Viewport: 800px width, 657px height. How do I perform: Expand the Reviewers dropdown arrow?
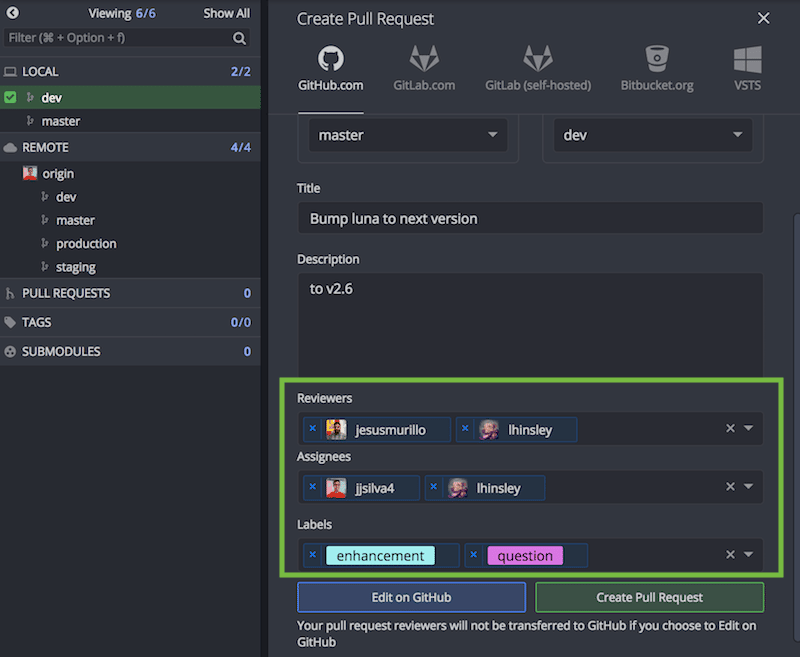tap(749, 429)
